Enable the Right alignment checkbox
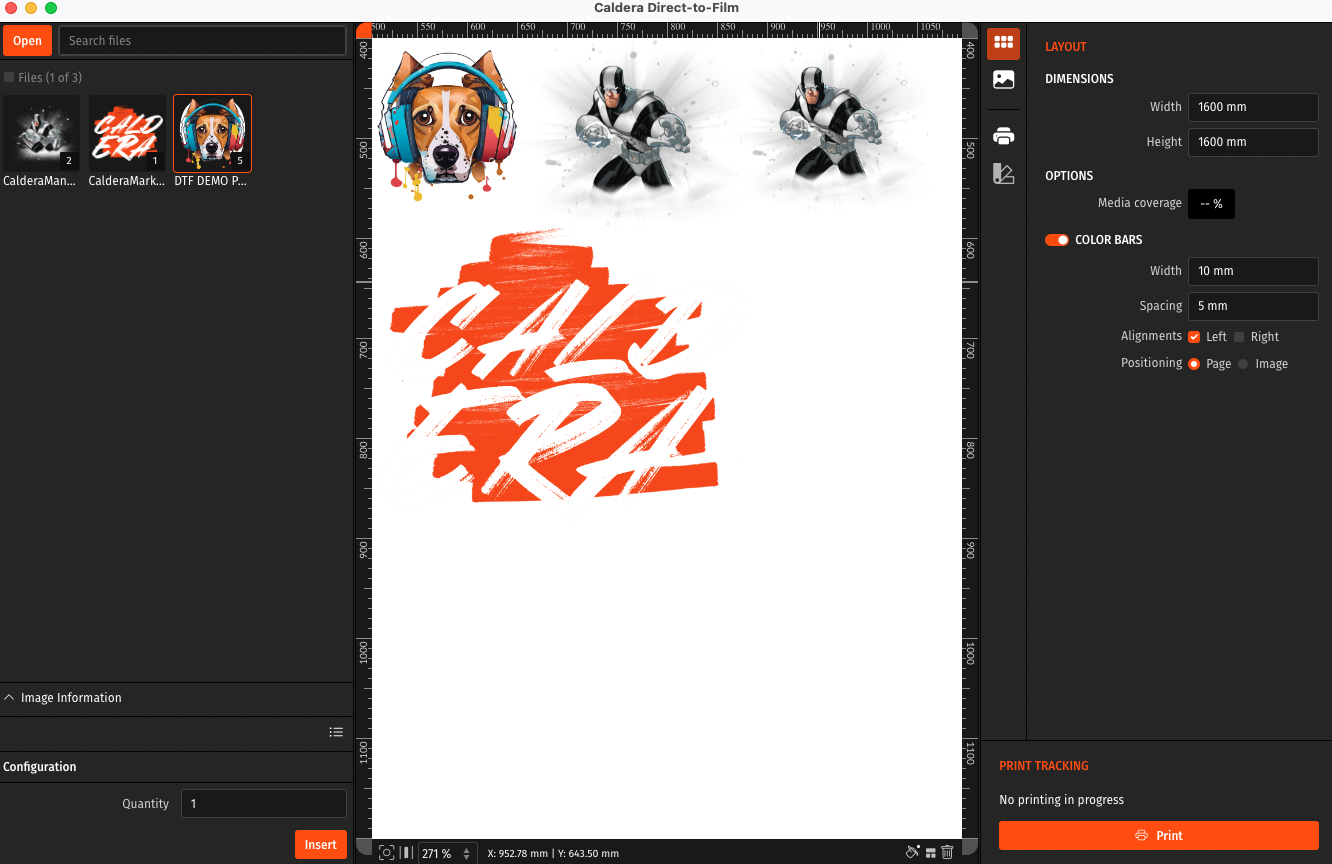1332x864 pixels. (1239, 337)
